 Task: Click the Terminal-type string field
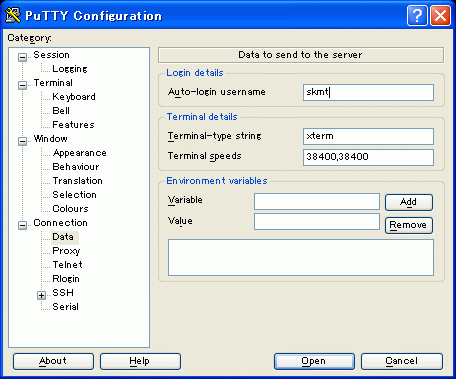click(368, 136)
